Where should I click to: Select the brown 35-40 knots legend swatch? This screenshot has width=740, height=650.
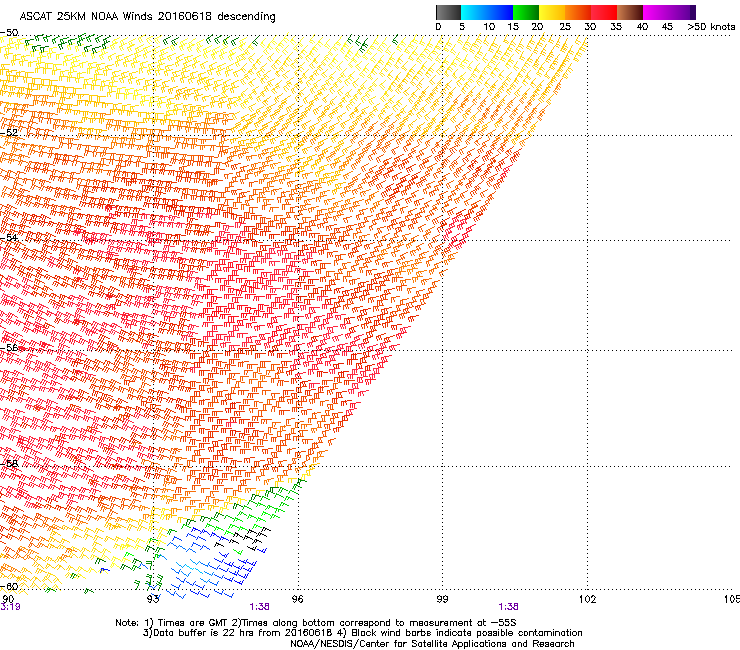(630, 12)
